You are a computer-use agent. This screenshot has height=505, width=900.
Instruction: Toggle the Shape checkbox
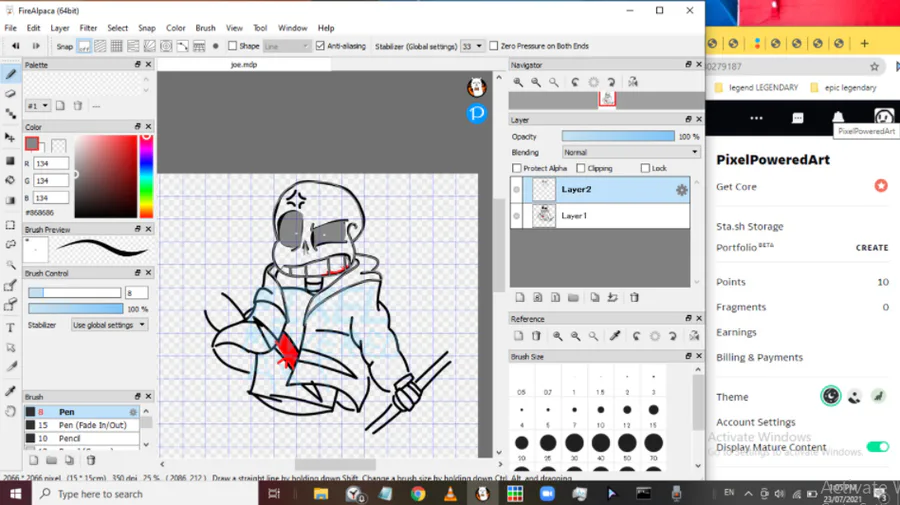(232, 46)
